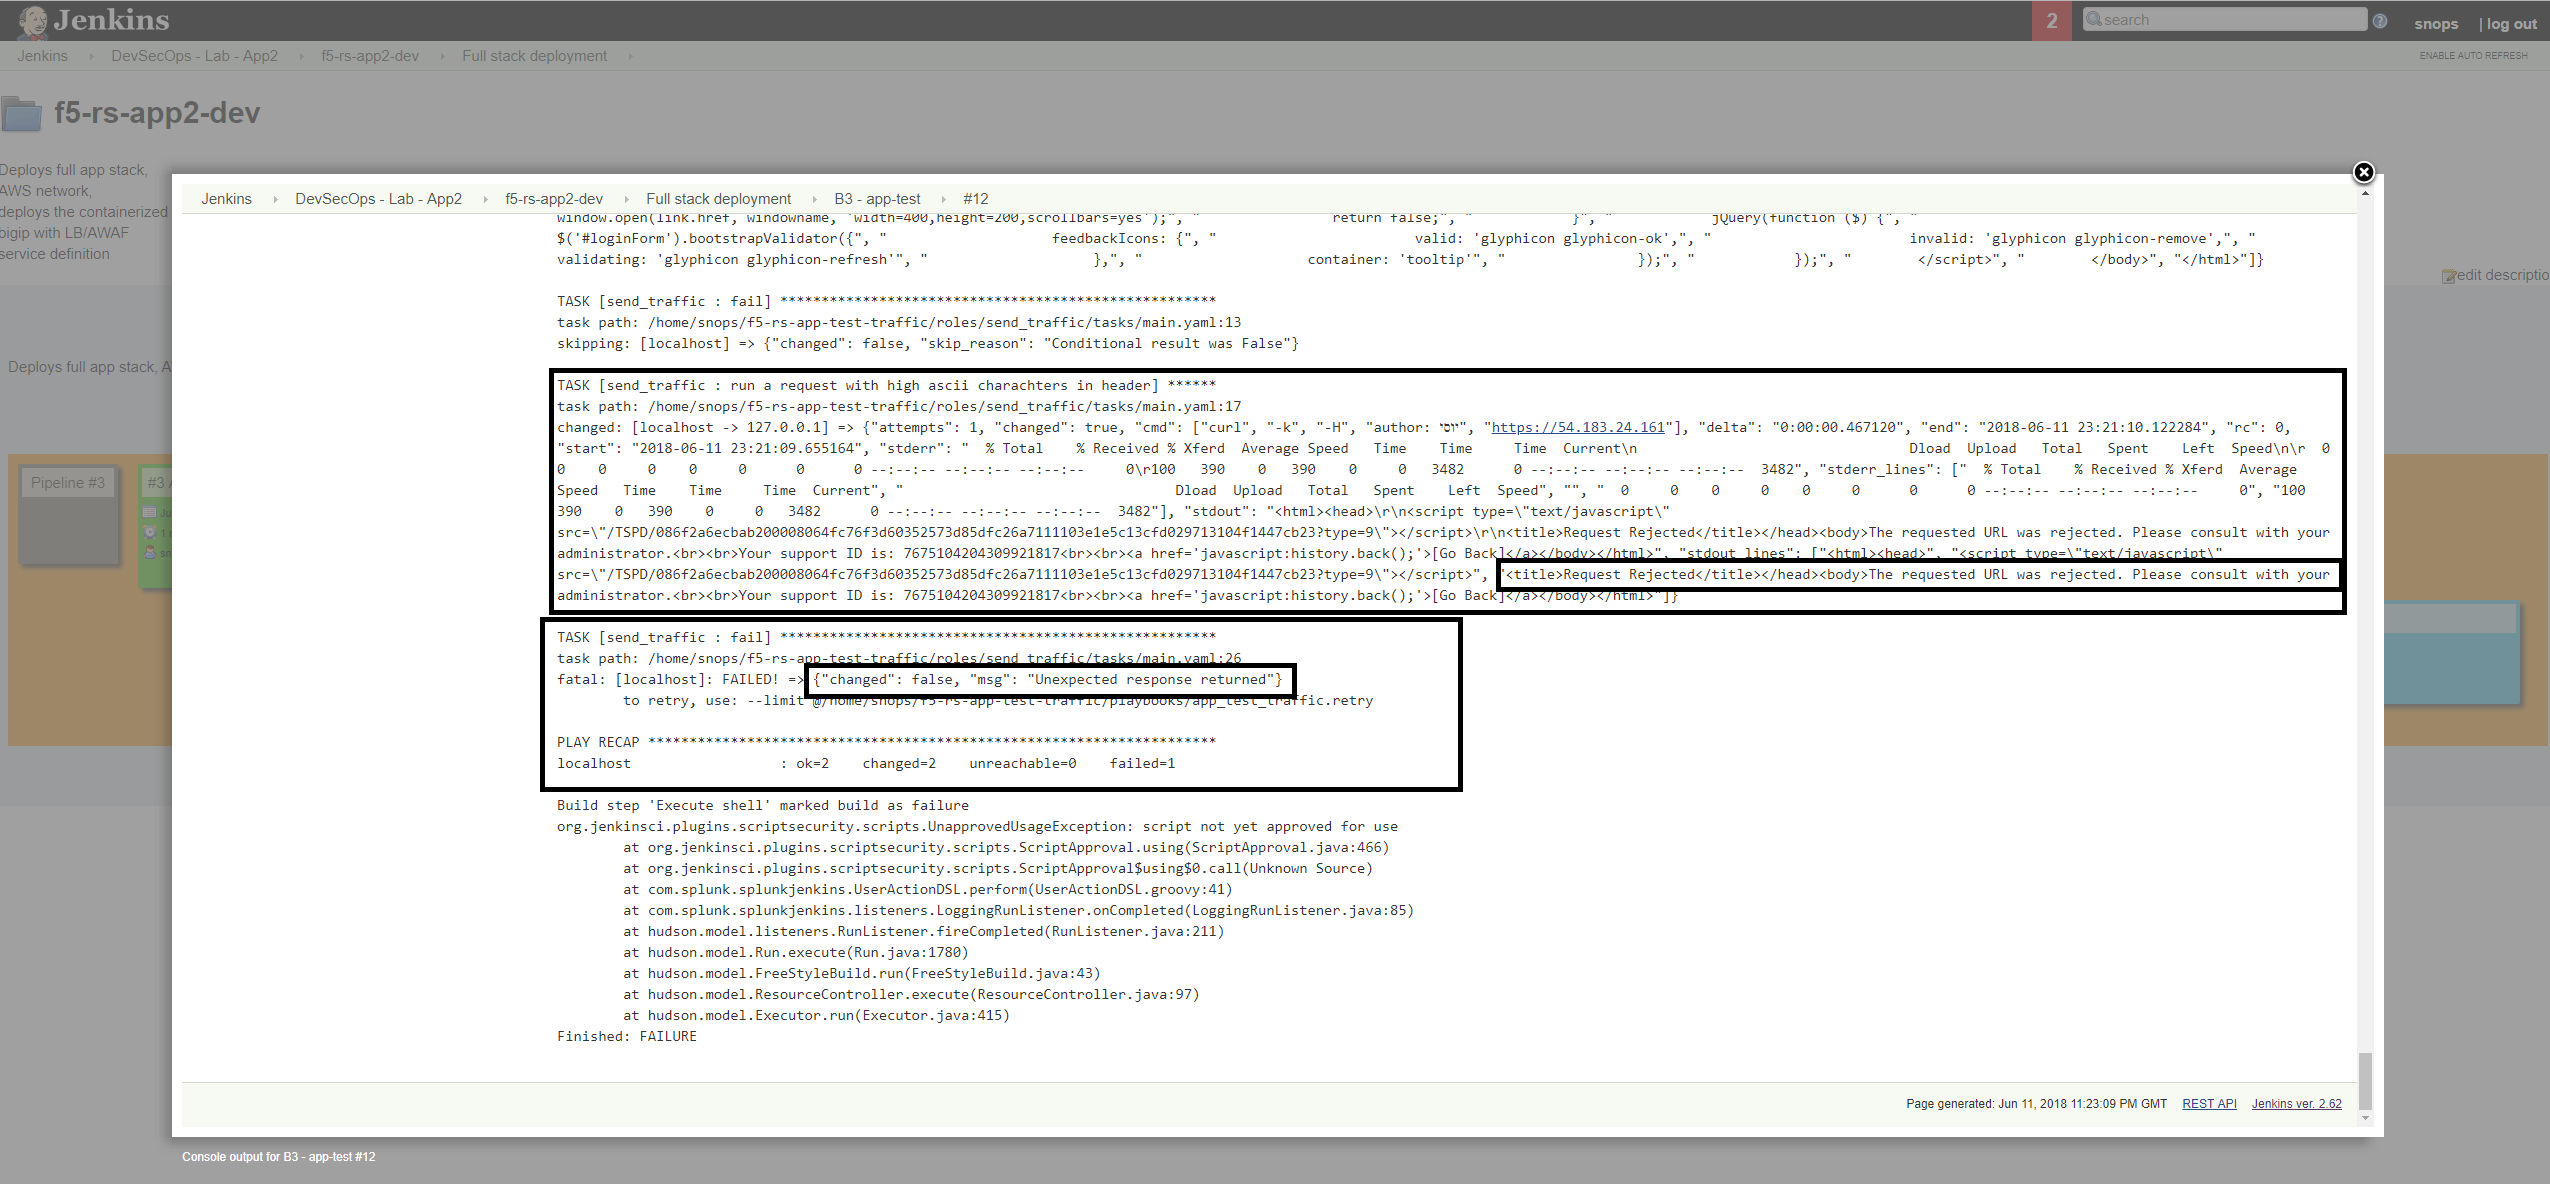2550x1184 pixels.
Task: Open the https://54.183.24.161 link in console
Action: pos(1578,427)
